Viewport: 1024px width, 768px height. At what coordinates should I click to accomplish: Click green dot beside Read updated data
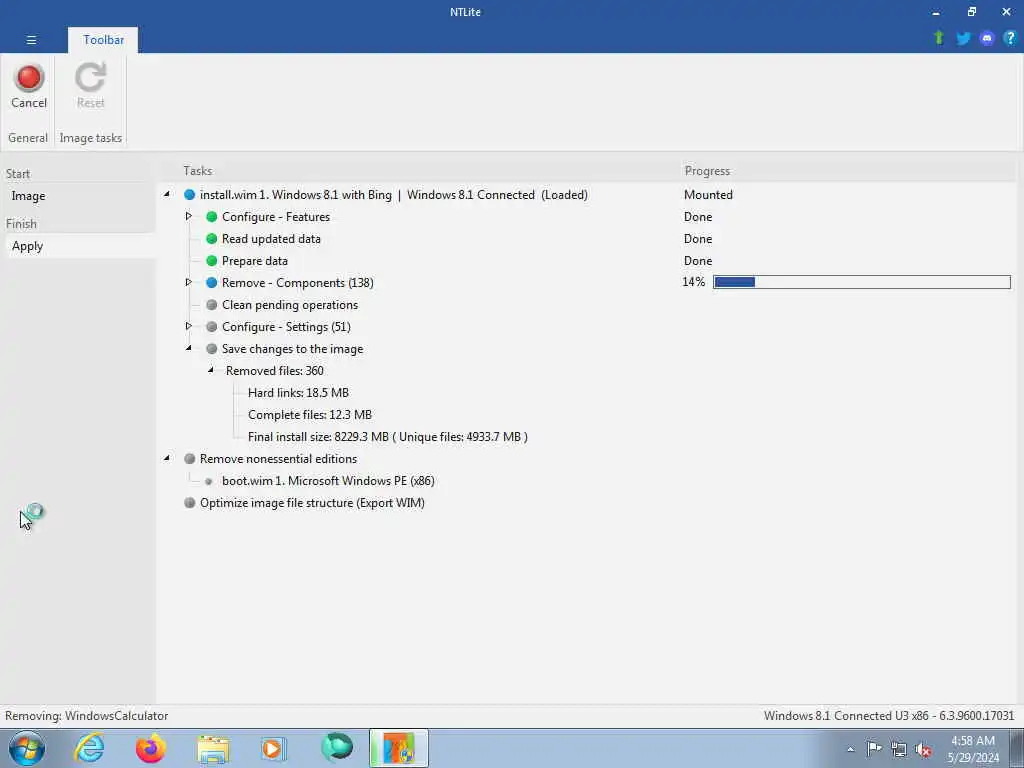click(x=212, y=239)
